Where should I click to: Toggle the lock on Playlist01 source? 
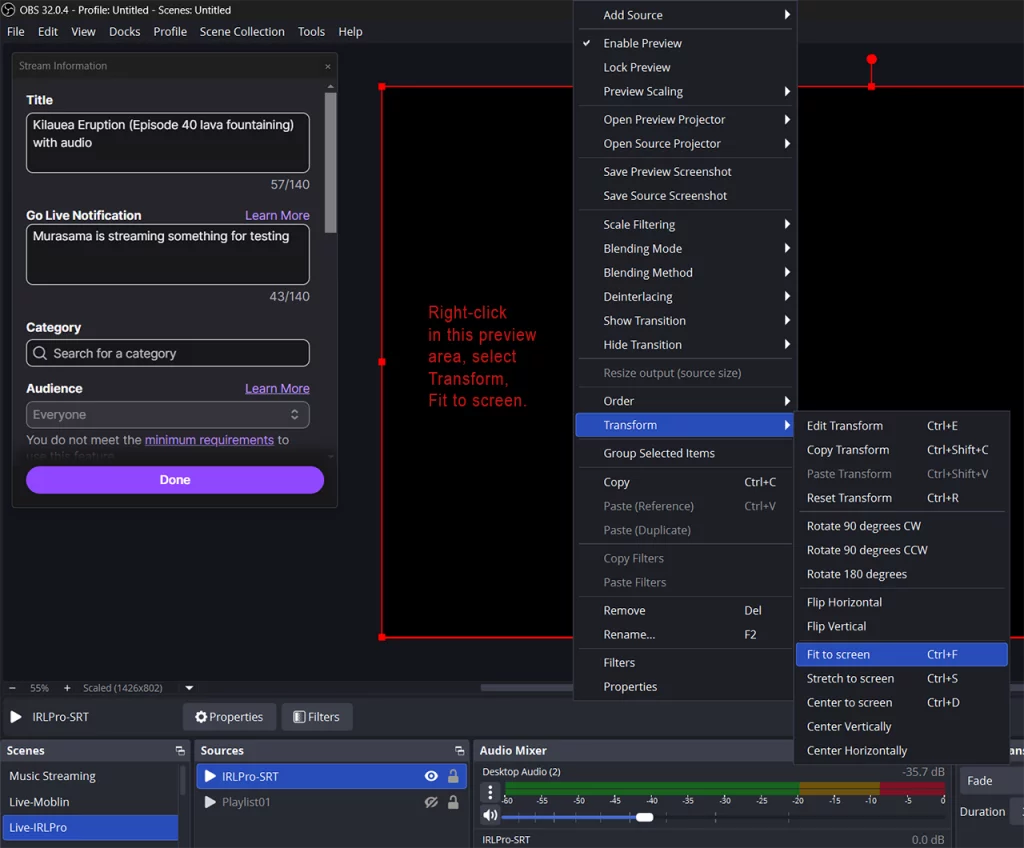pos(453,802)
